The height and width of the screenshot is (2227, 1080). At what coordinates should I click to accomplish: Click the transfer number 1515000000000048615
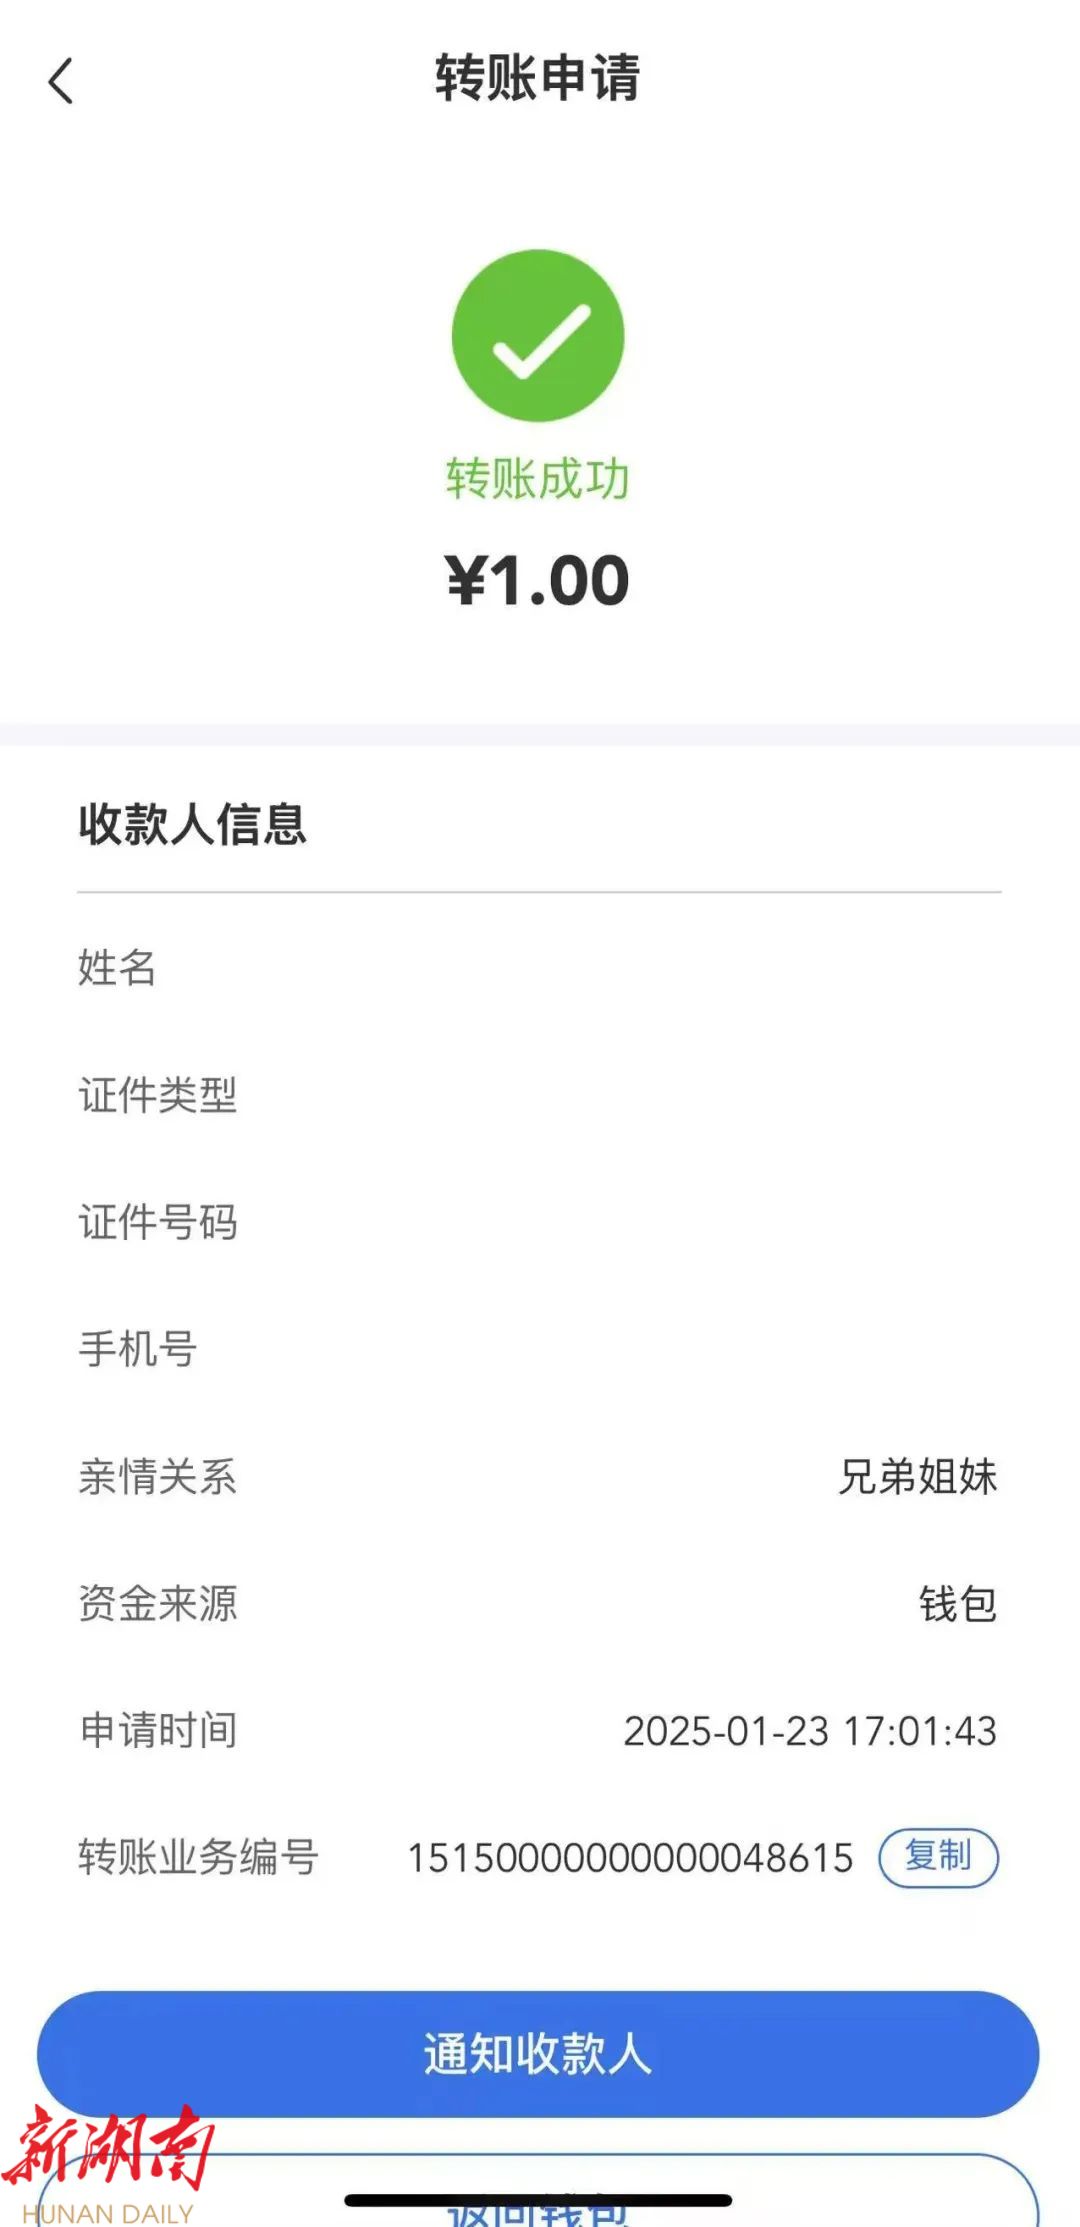(630, 1858)
